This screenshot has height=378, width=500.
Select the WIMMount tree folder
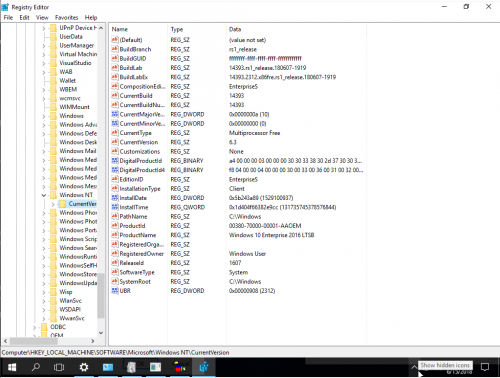74,107
